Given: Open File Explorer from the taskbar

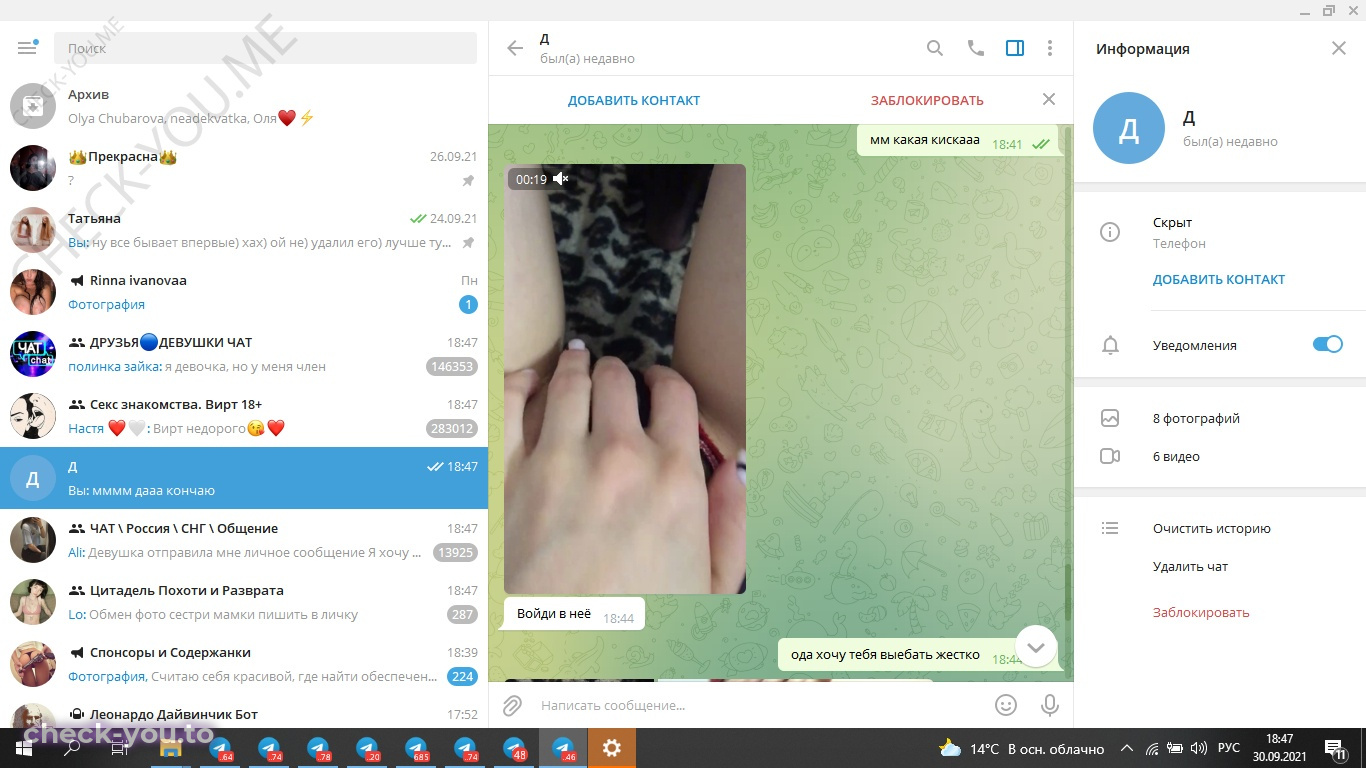Looking at the screenshot, I should click(170, 748).
